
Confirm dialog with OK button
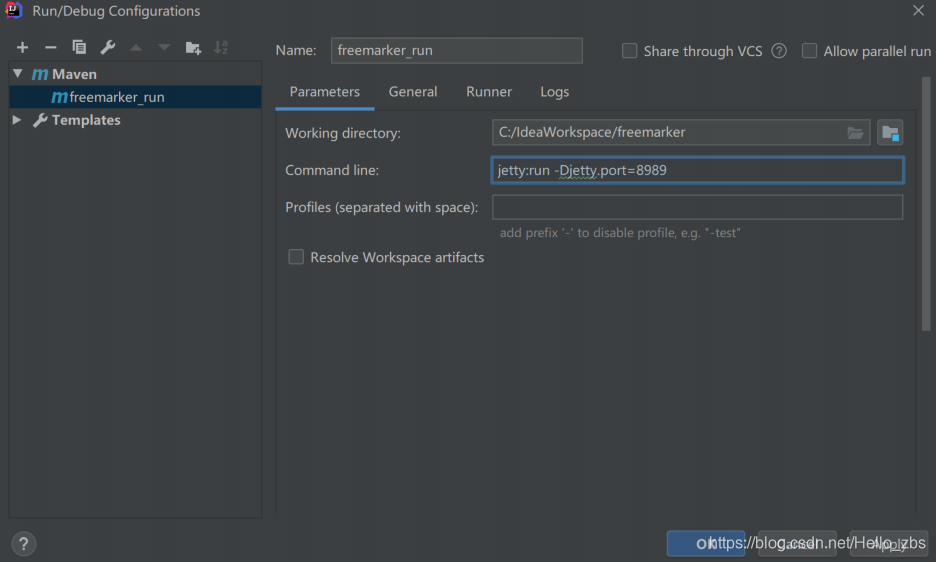tap(706, 543)
